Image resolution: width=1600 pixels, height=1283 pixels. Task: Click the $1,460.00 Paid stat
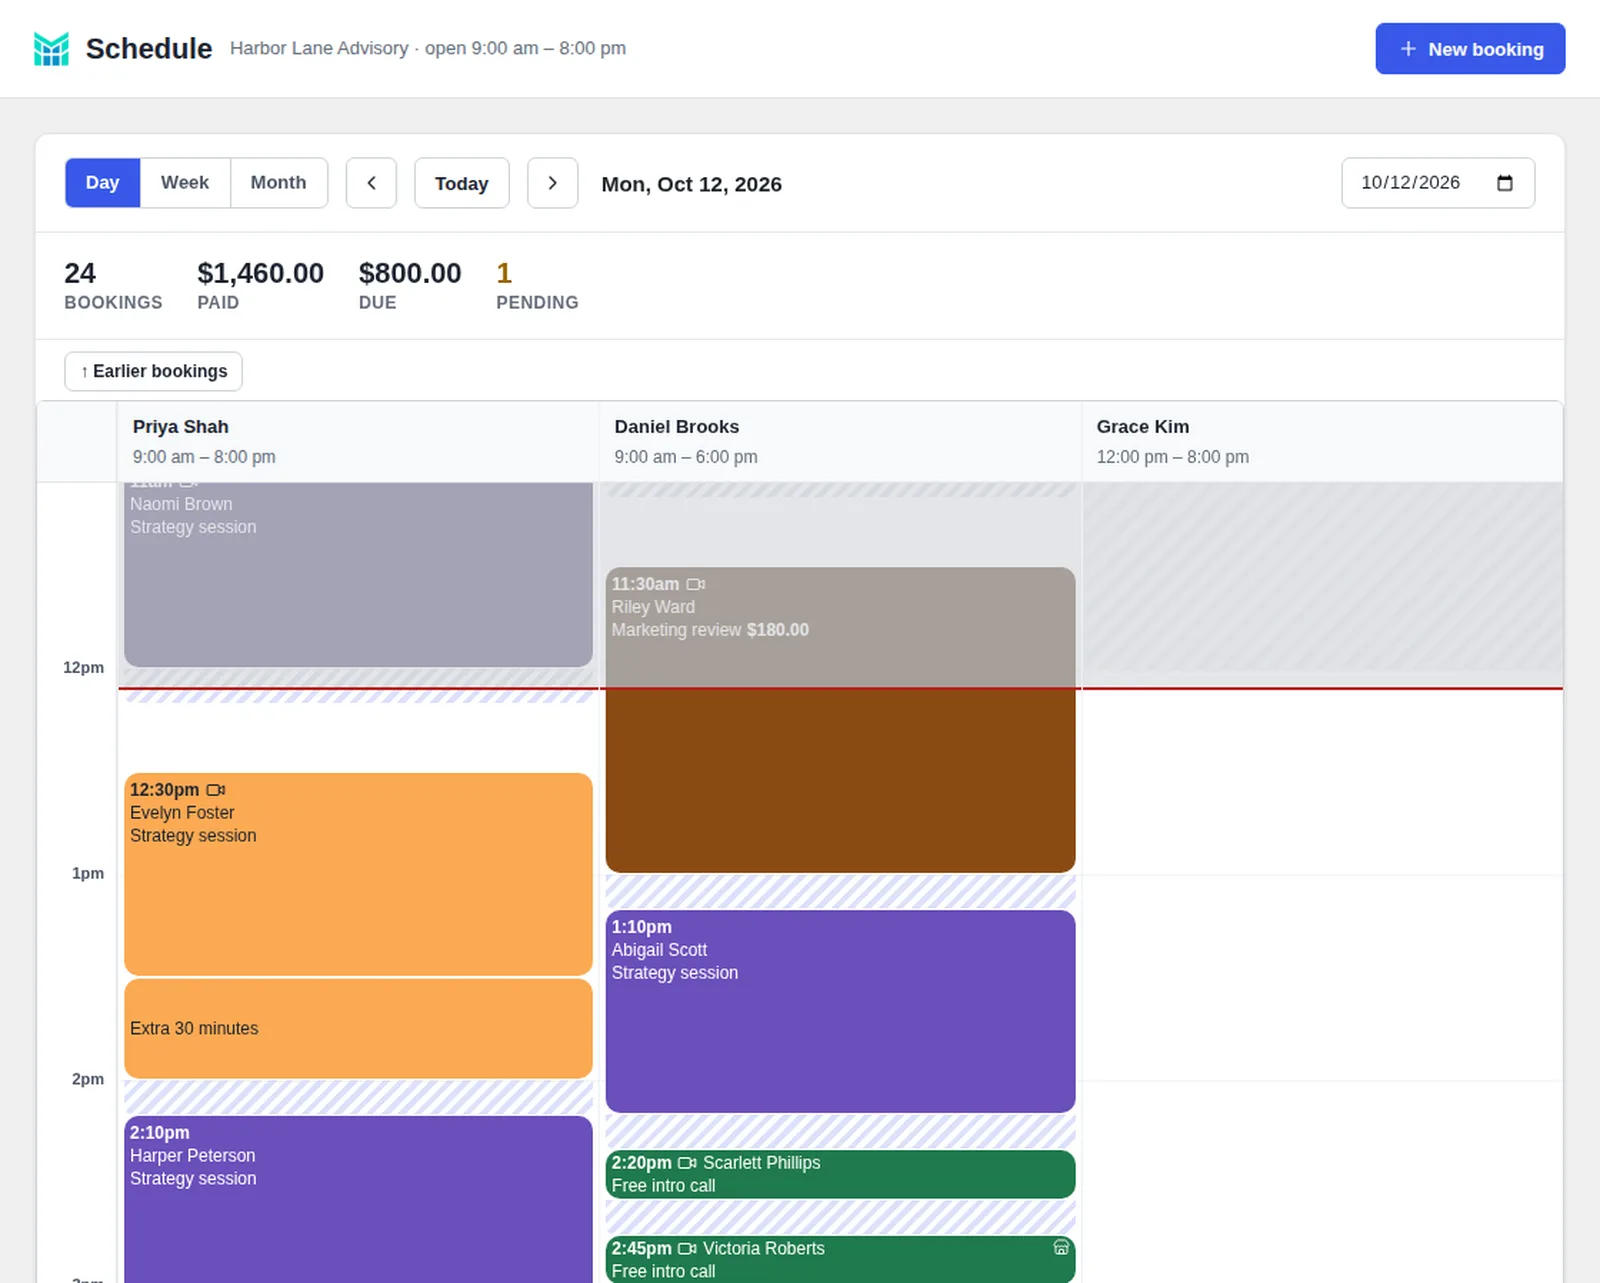260,286
